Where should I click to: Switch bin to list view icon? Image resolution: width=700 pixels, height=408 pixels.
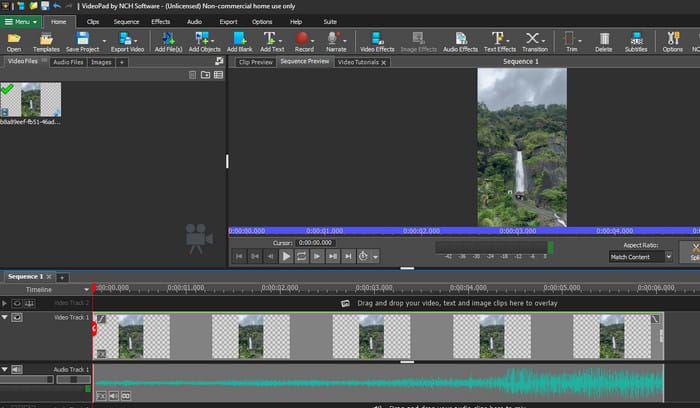(218, 75)
